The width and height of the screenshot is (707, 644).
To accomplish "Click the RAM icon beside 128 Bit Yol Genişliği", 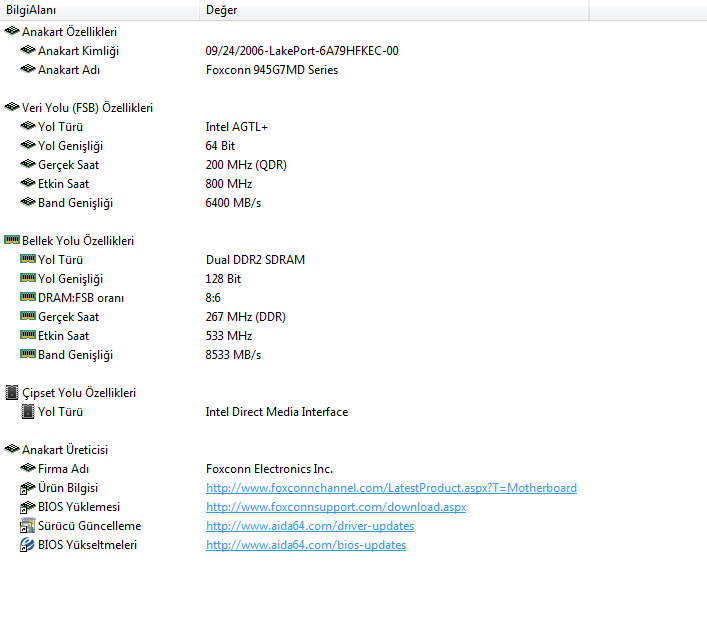I will pyautogui.click(x=28, y=278).
